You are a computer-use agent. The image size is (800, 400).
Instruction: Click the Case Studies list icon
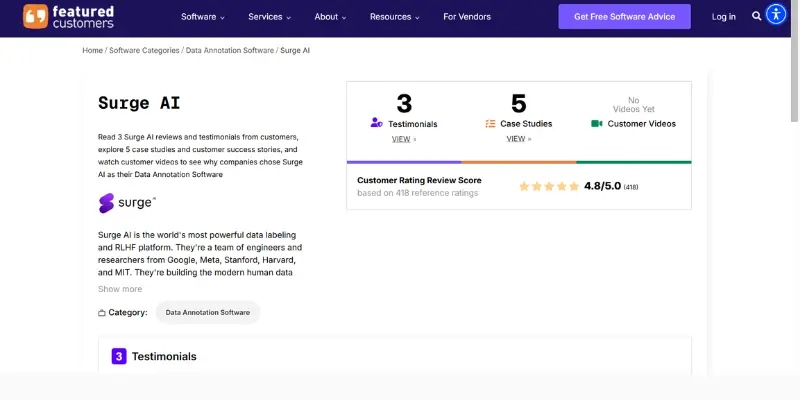(490, 123)
